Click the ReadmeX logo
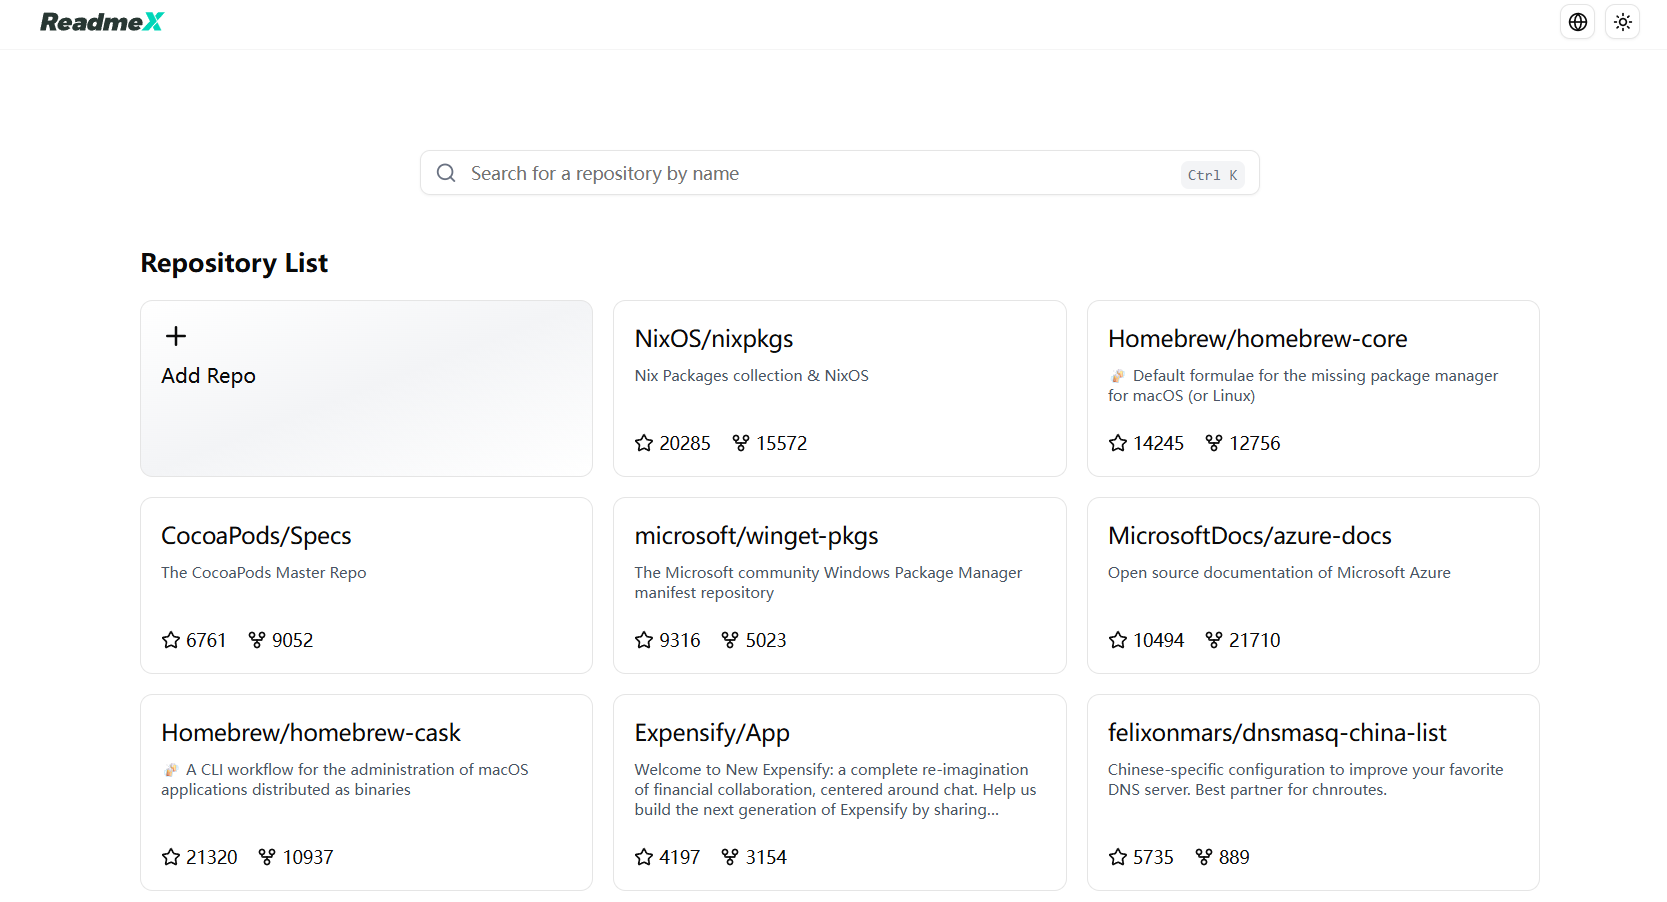This screenshot has width=1667, height=902. 102,22
